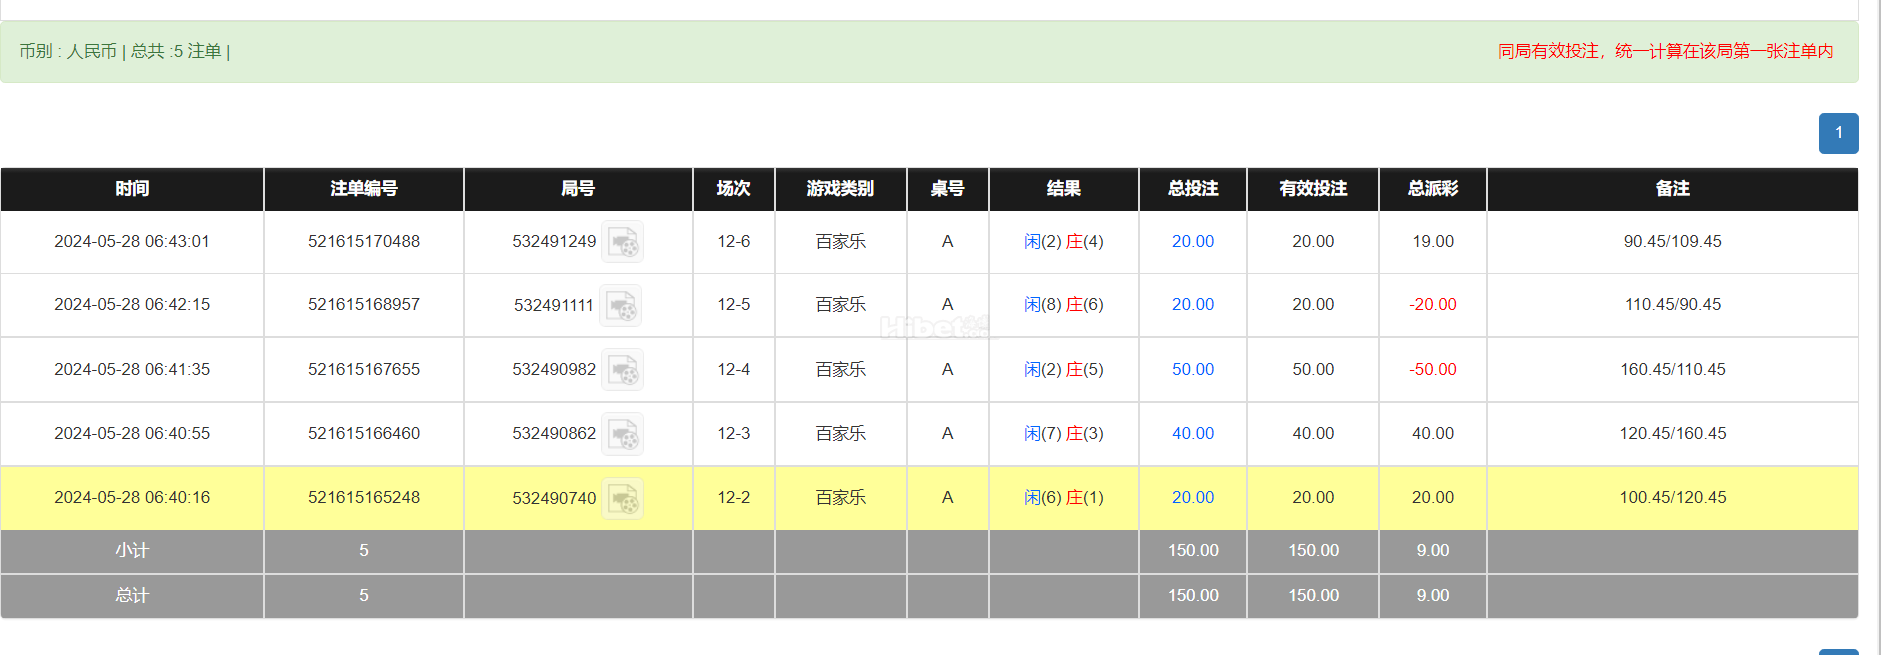Select bet number 521615167655

point(364,370)
